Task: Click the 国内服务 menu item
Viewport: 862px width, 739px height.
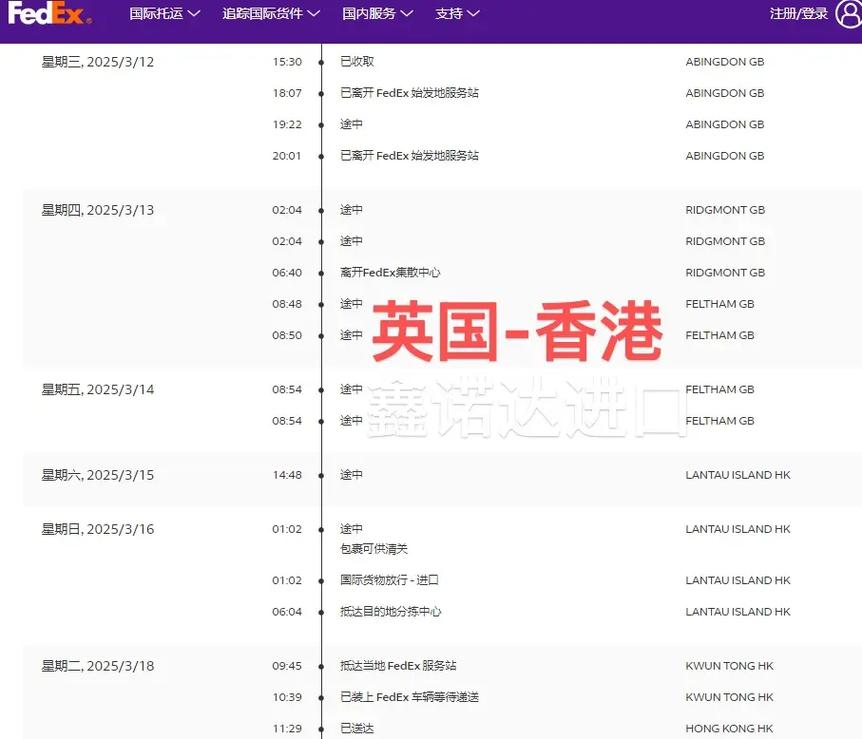Action: [370, 14]
